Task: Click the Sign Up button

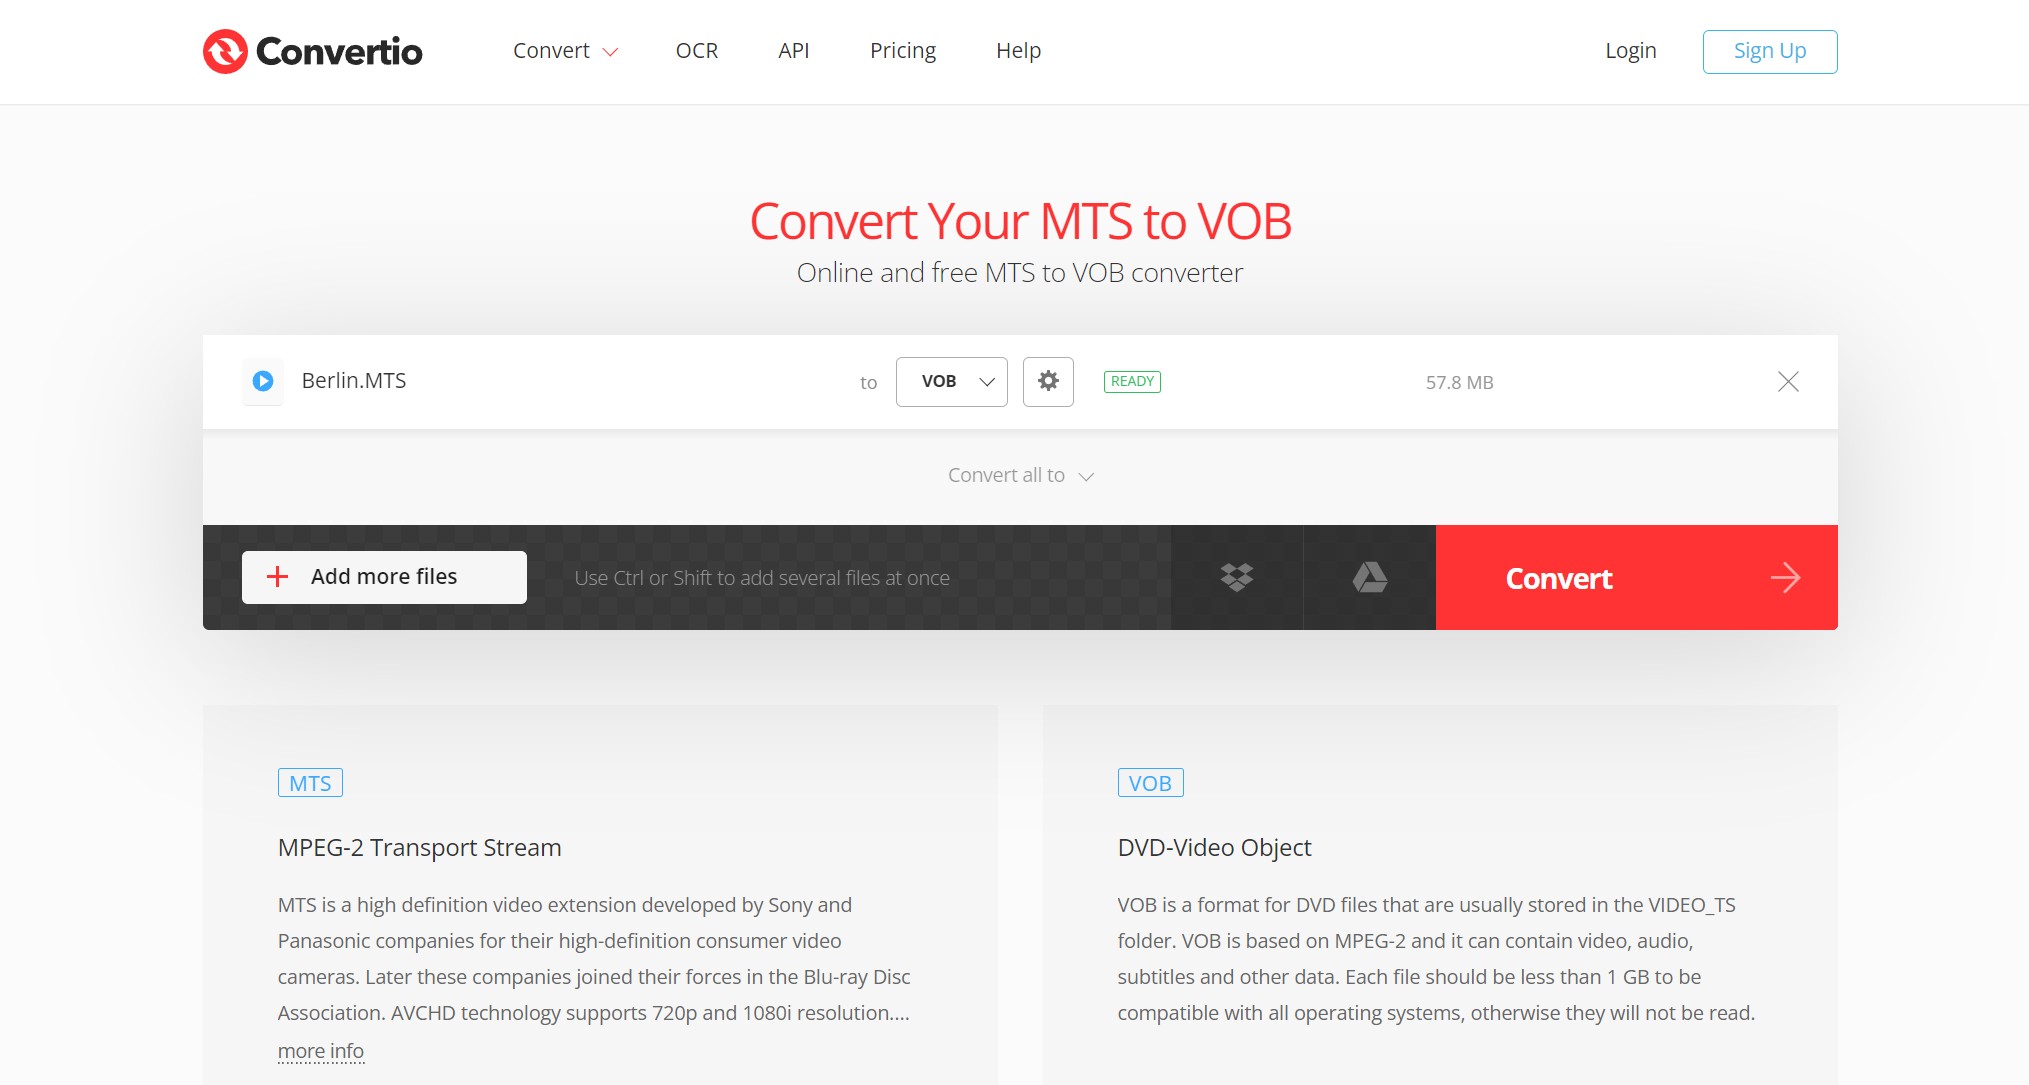Action: 1770,50
